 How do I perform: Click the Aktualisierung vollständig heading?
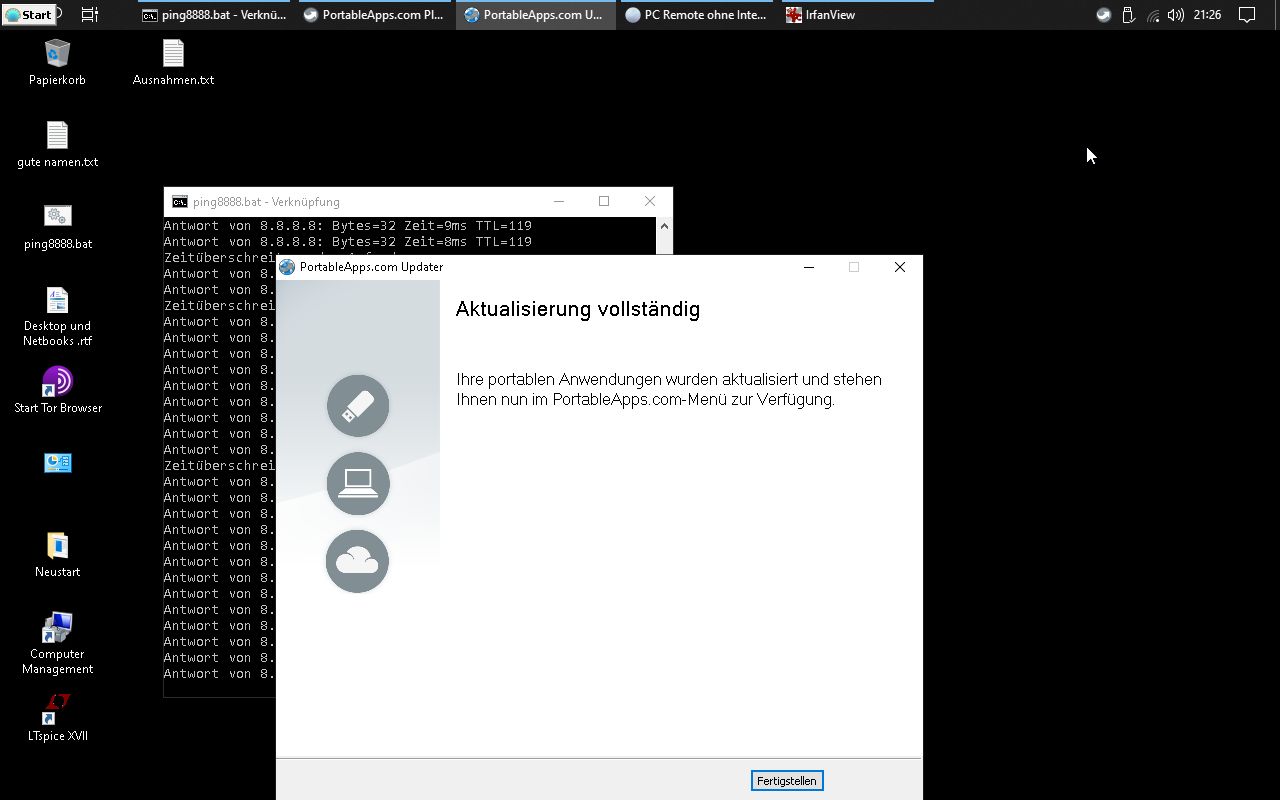tap(578, 309)
